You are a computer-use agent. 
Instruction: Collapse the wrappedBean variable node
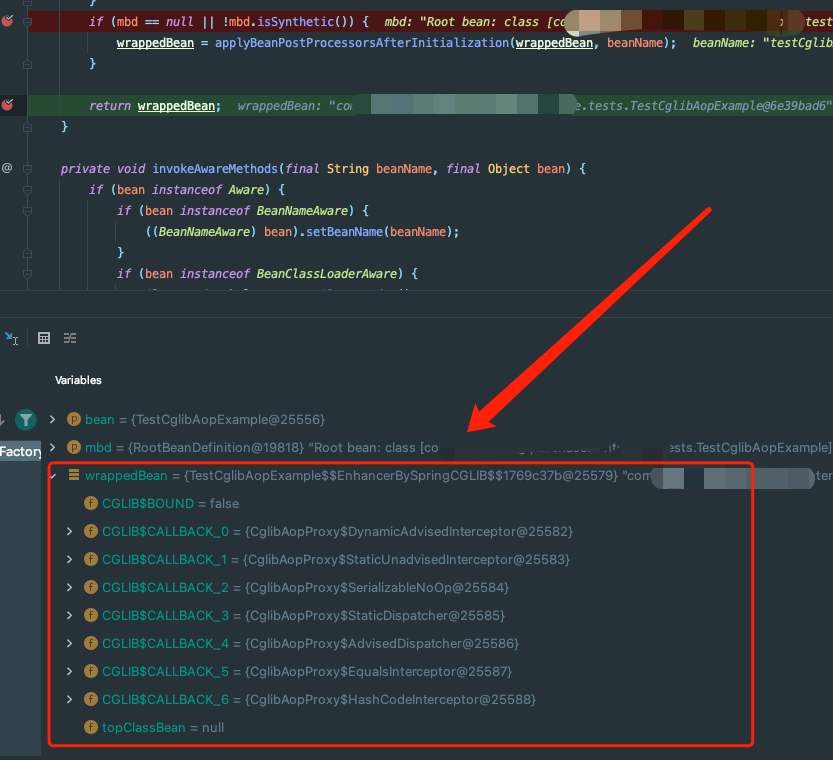pyautogui.click(x=52, y=476)
